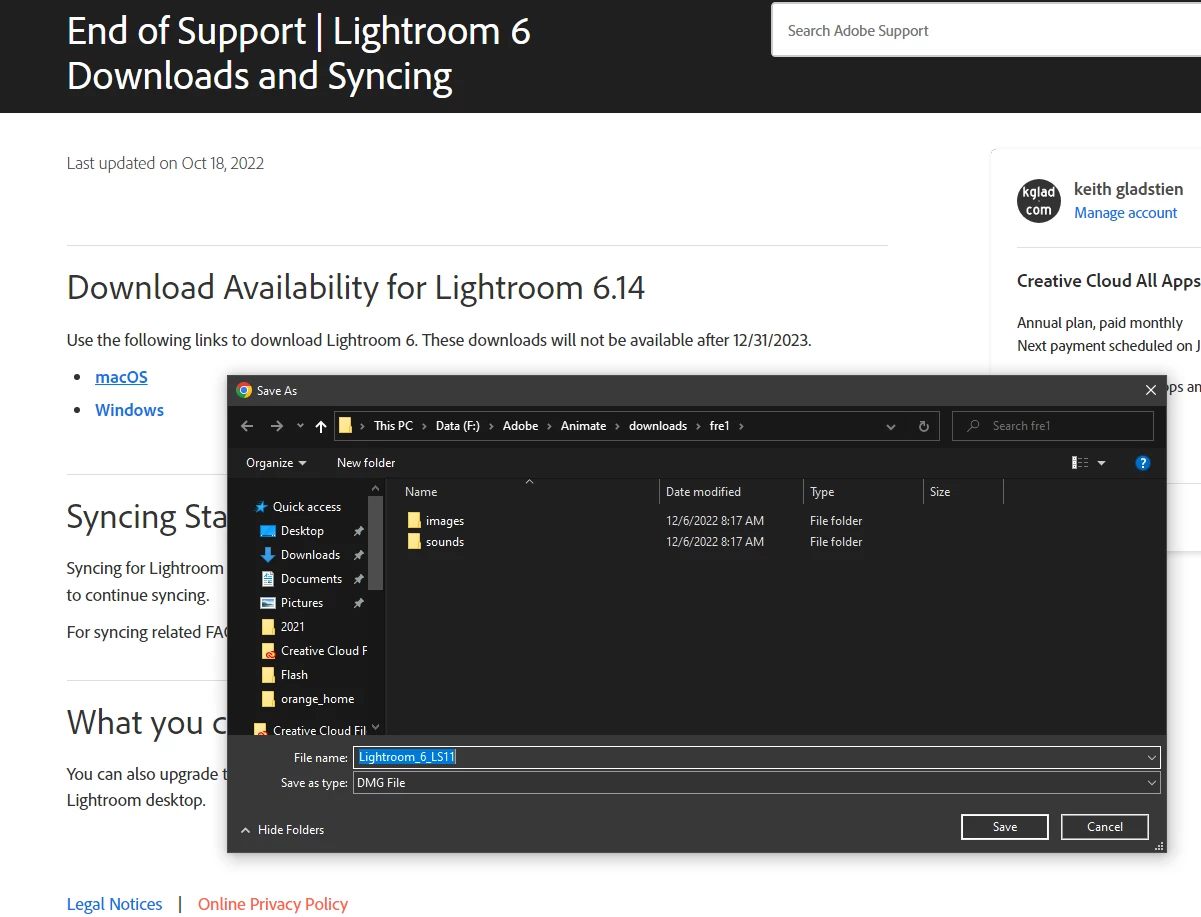Open Desktop in navigation pane
The width and height of the screenshot is (1201, 917).
(x=292, y=531)
